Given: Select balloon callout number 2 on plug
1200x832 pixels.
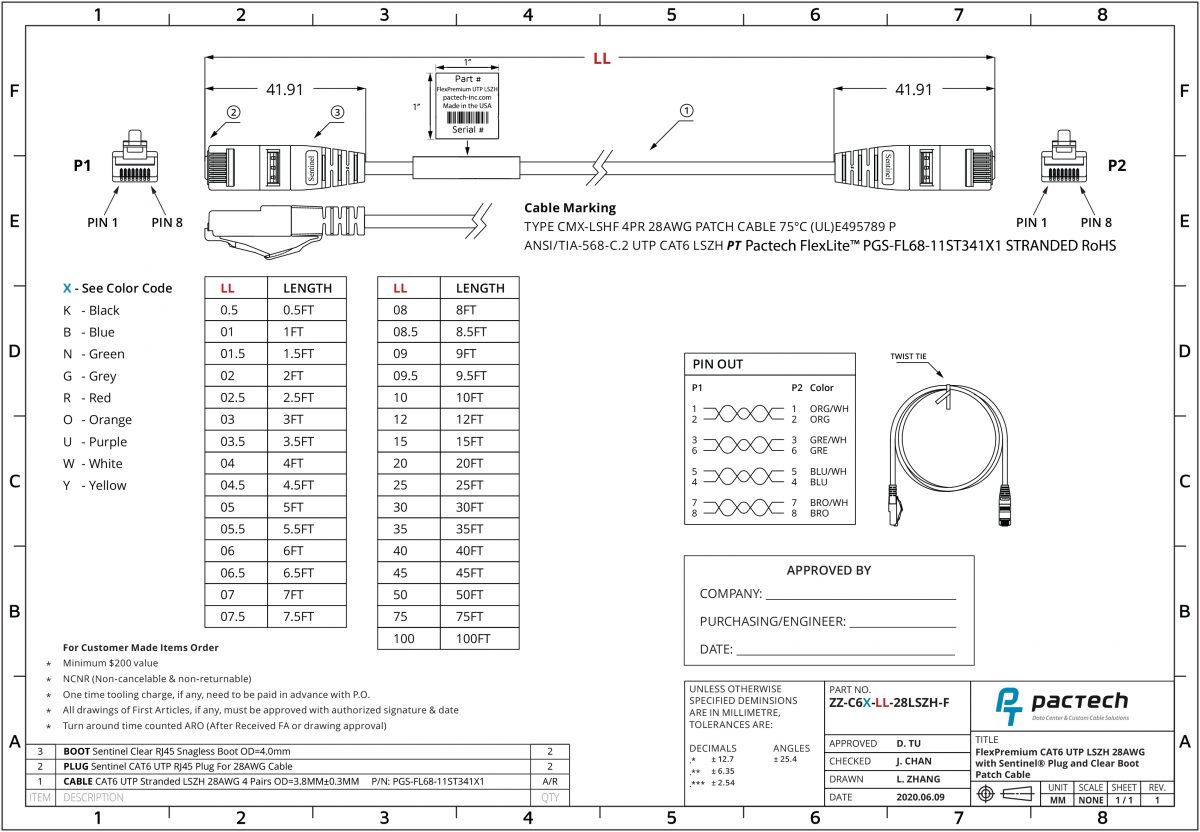Looking at the screenshot, I should click(234, 112).
